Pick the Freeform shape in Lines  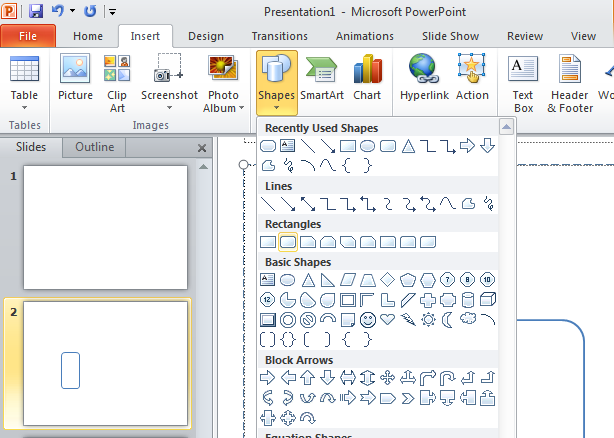[468, 204]
